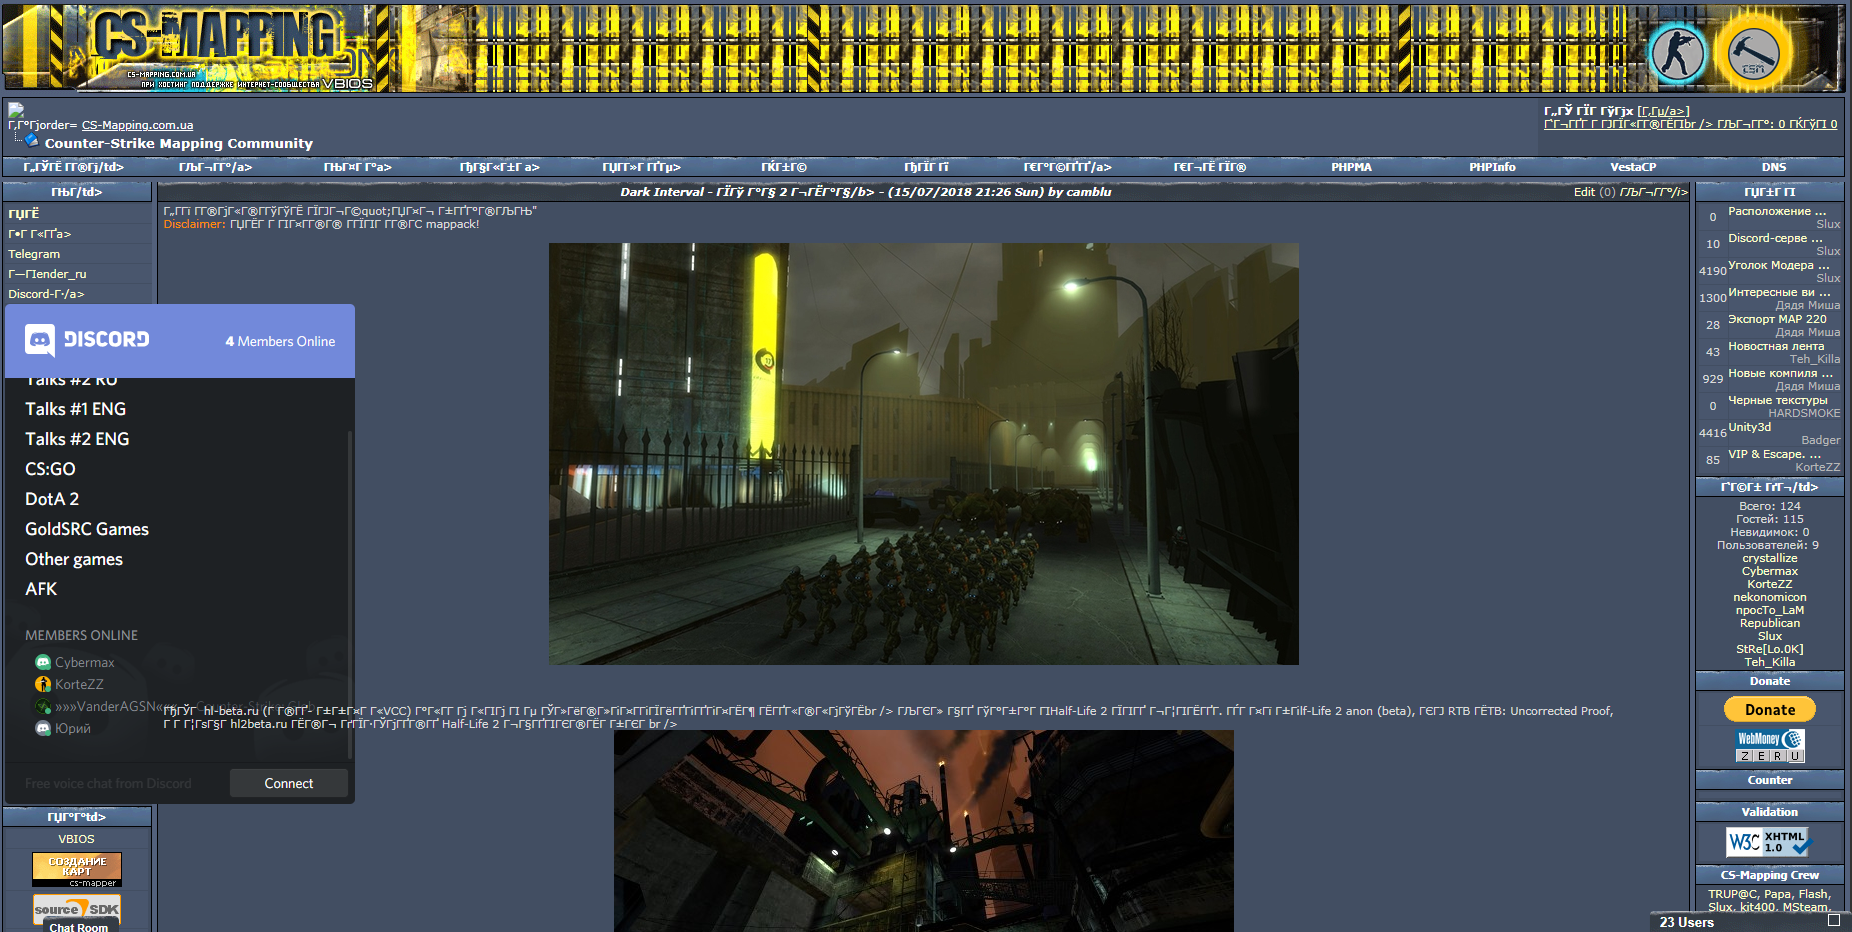
Task: Open the Republican user profile
Action: pyautogui.click(x=1770, y=623)
